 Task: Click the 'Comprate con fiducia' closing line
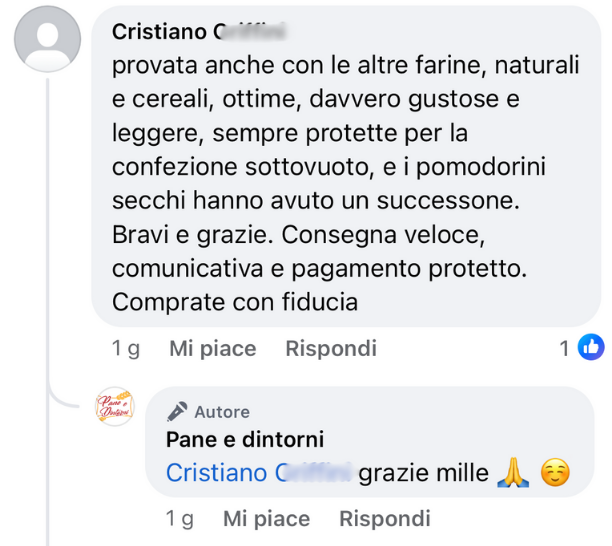(235, 300)
